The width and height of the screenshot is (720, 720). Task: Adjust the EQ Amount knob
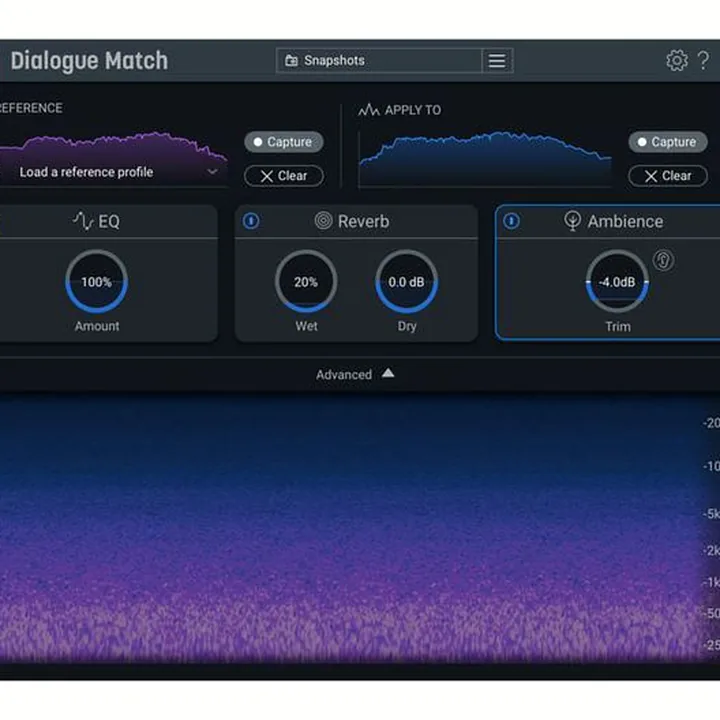[x=96, y=281]
